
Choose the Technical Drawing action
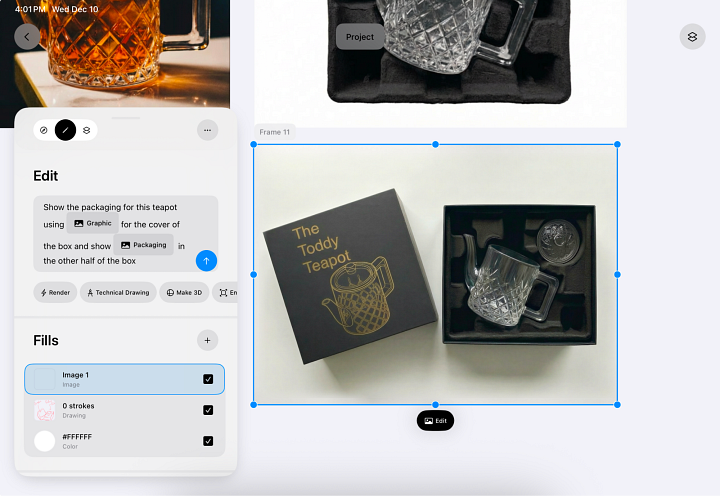[118, 293]
